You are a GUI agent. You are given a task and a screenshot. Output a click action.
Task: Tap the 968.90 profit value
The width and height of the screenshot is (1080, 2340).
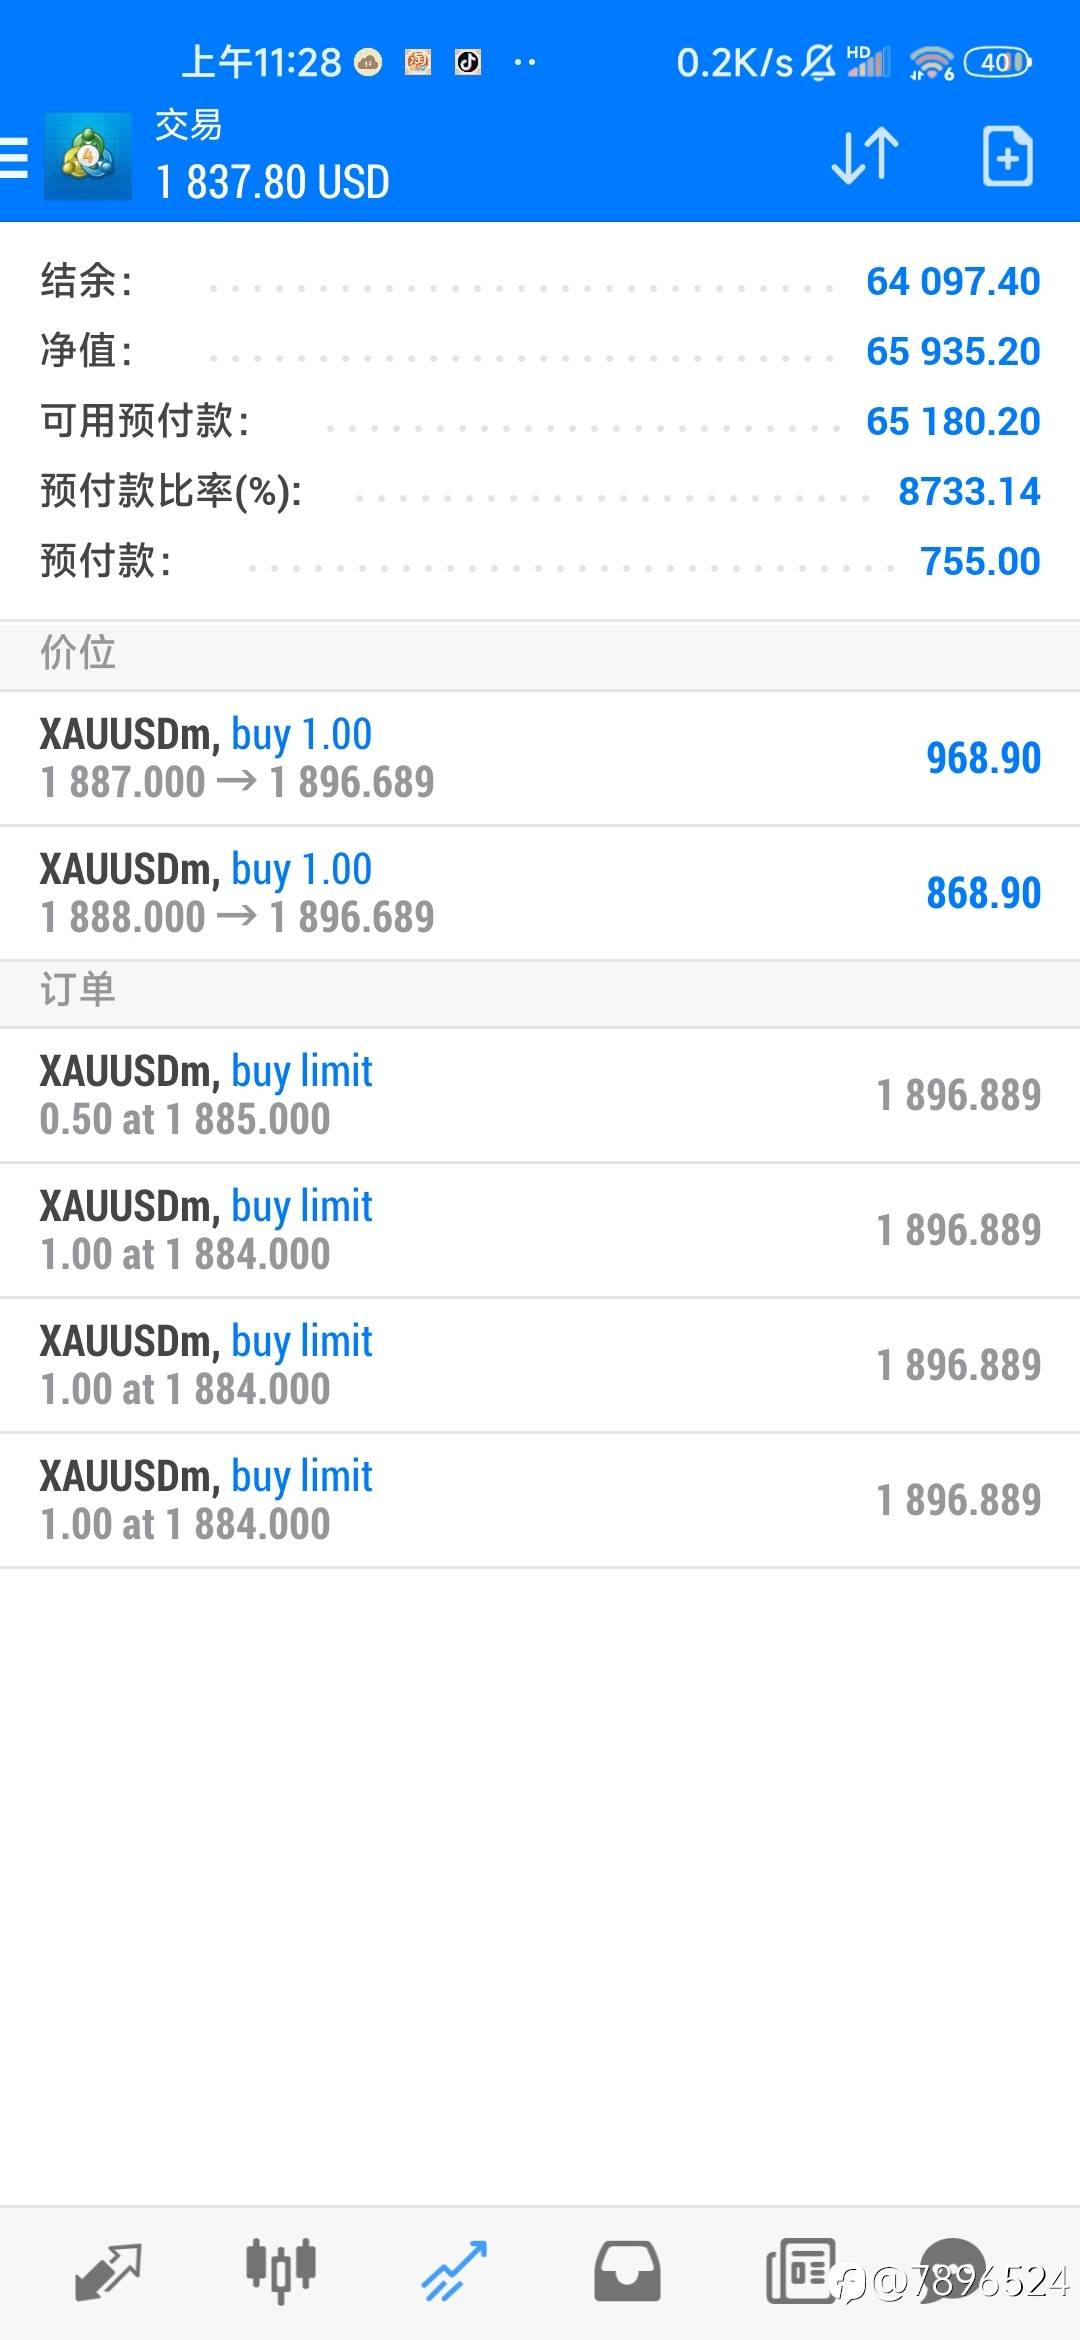983,758
